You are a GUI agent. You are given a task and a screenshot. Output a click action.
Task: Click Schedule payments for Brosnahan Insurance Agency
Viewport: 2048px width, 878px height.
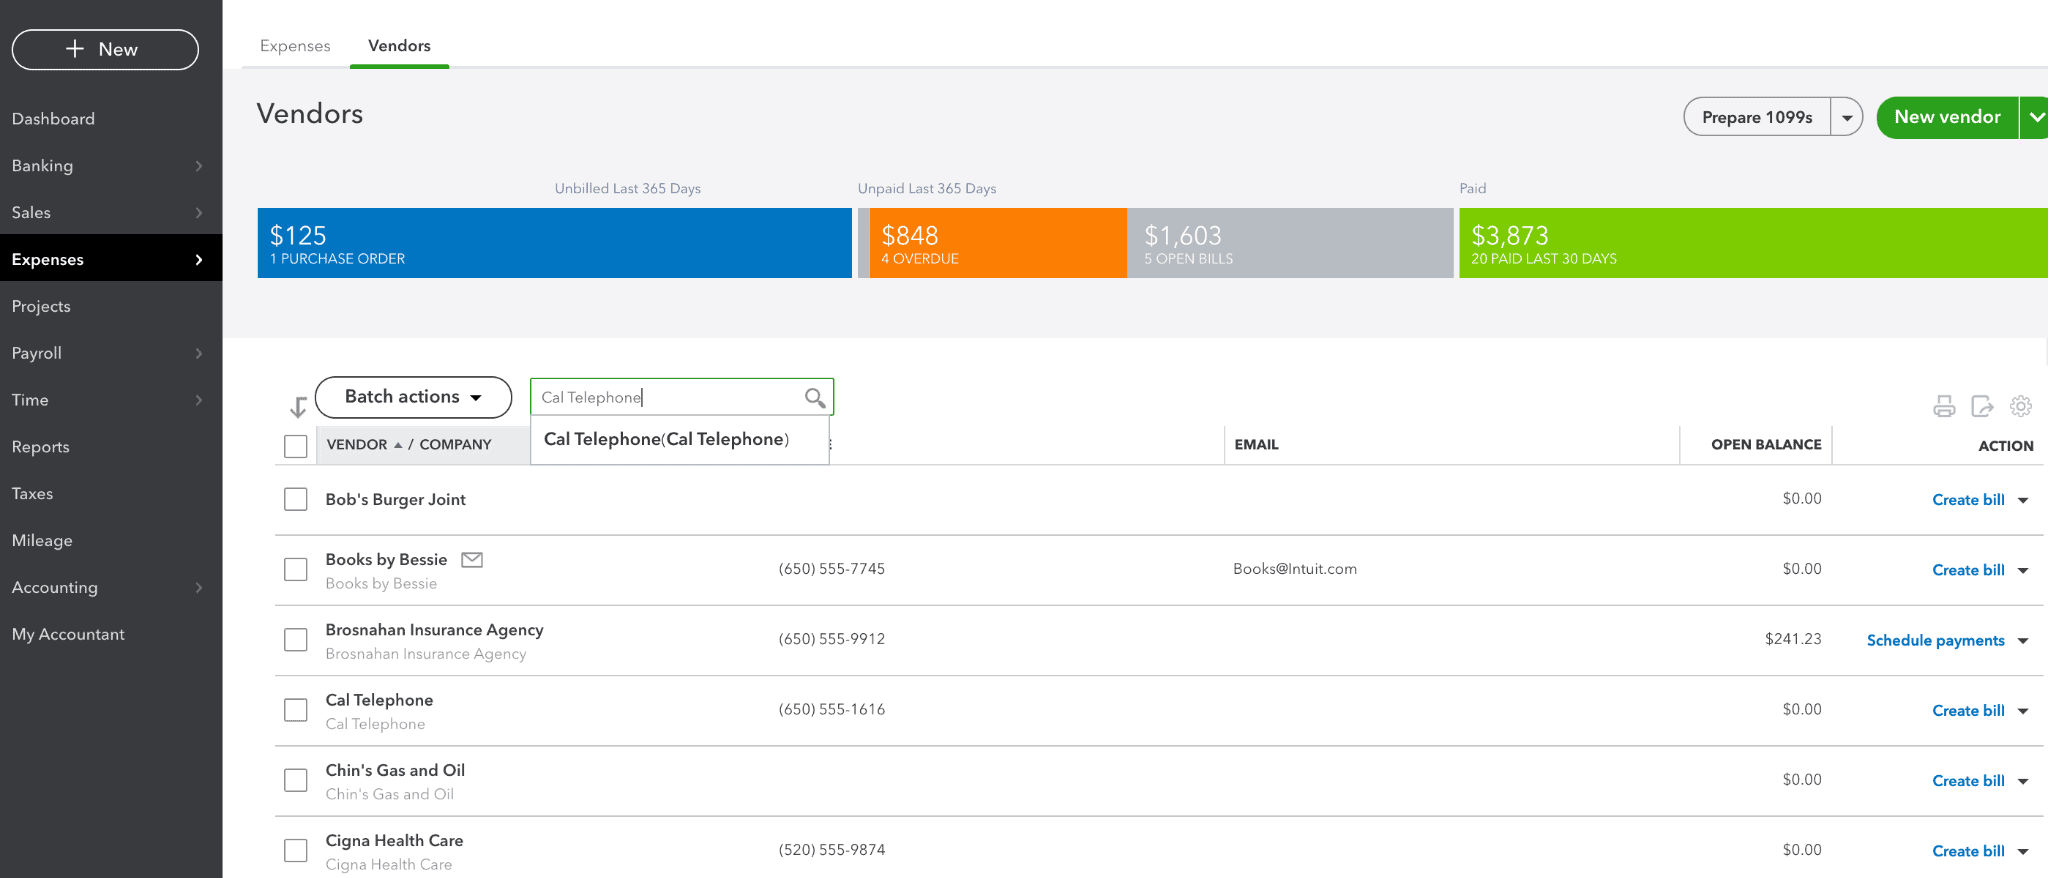click(1935, 641)
